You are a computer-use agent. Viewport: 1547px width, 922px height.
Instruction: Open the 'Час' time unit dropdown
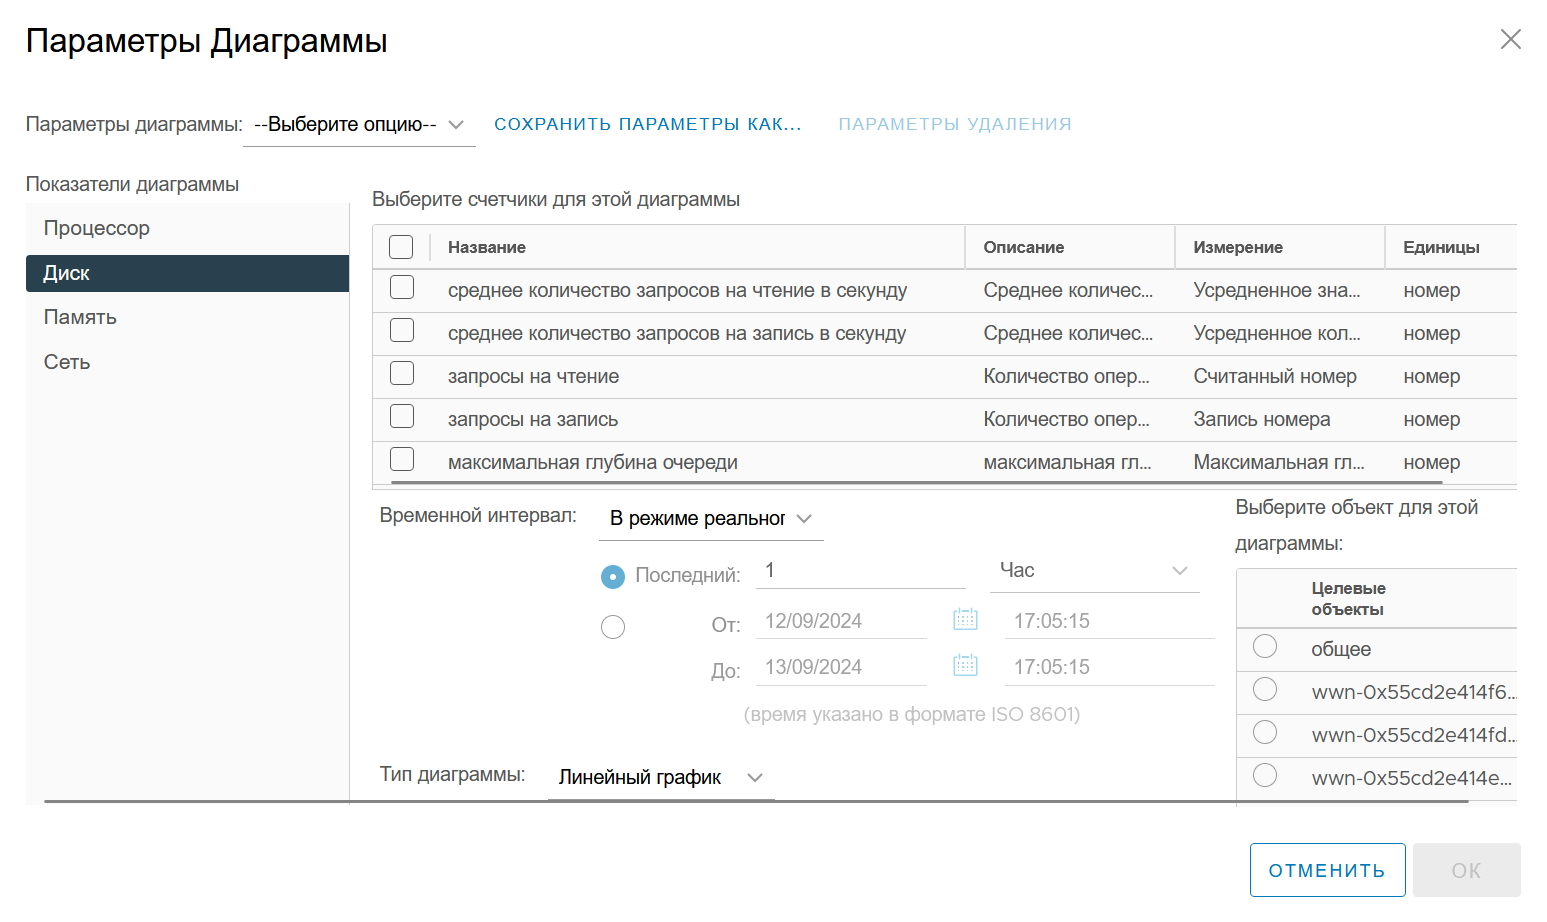coord(1094,571)
